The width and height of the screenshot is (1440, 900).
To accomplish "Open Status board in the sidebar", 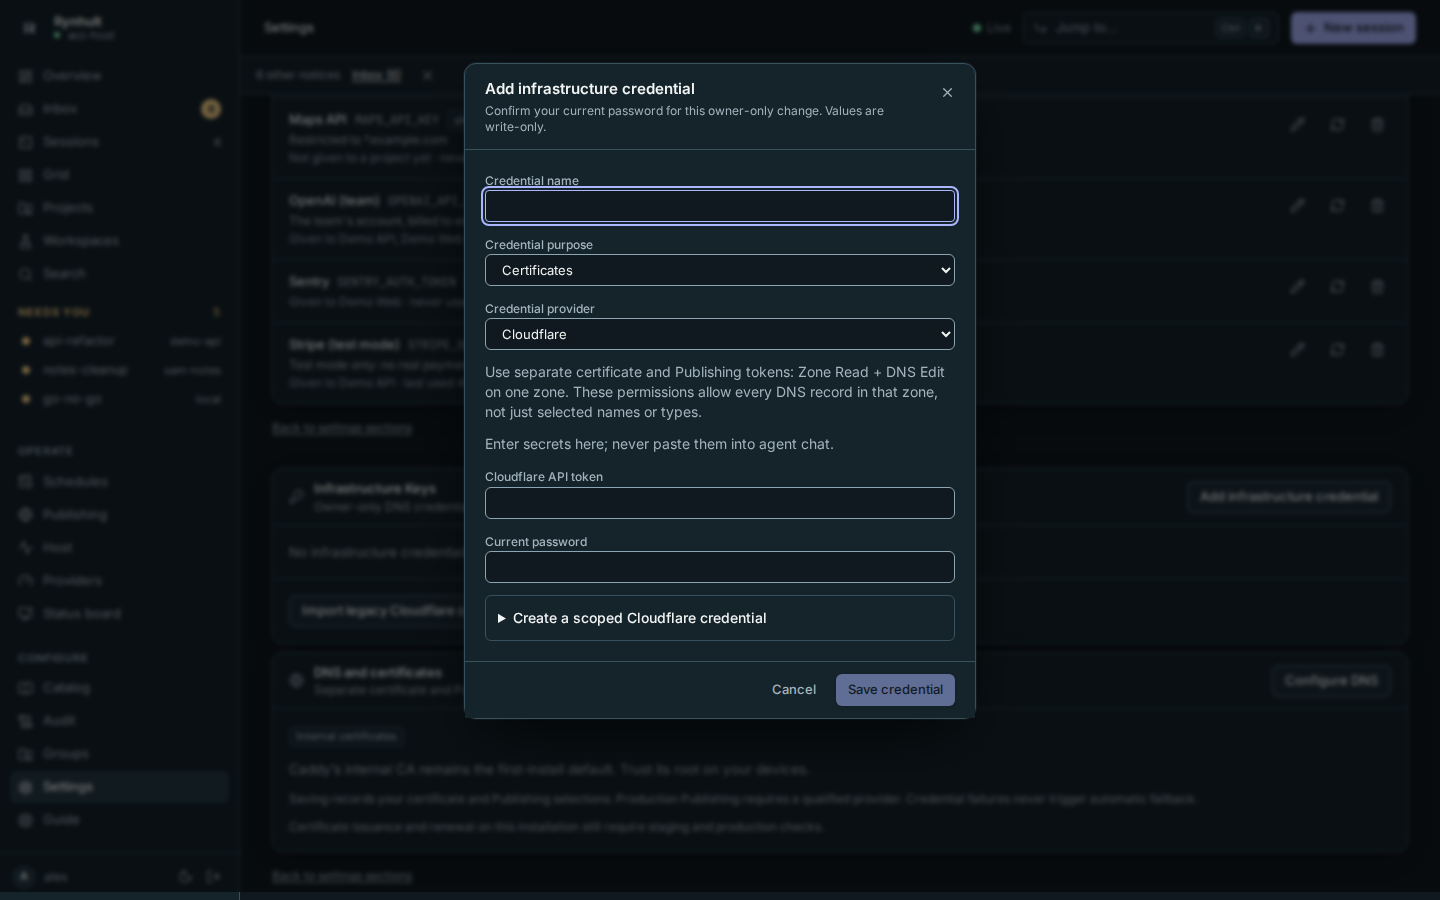I will point(120,614).
